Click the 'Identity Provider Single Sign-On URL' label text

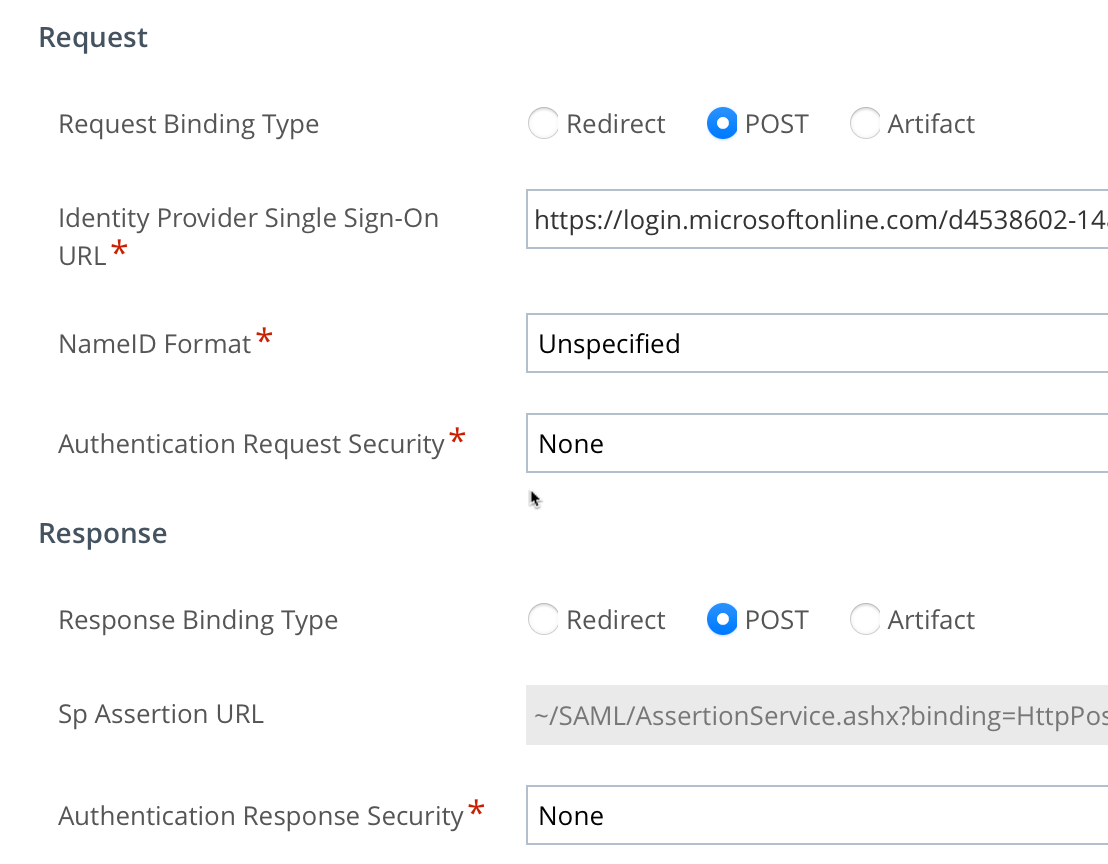pos(248,219)
